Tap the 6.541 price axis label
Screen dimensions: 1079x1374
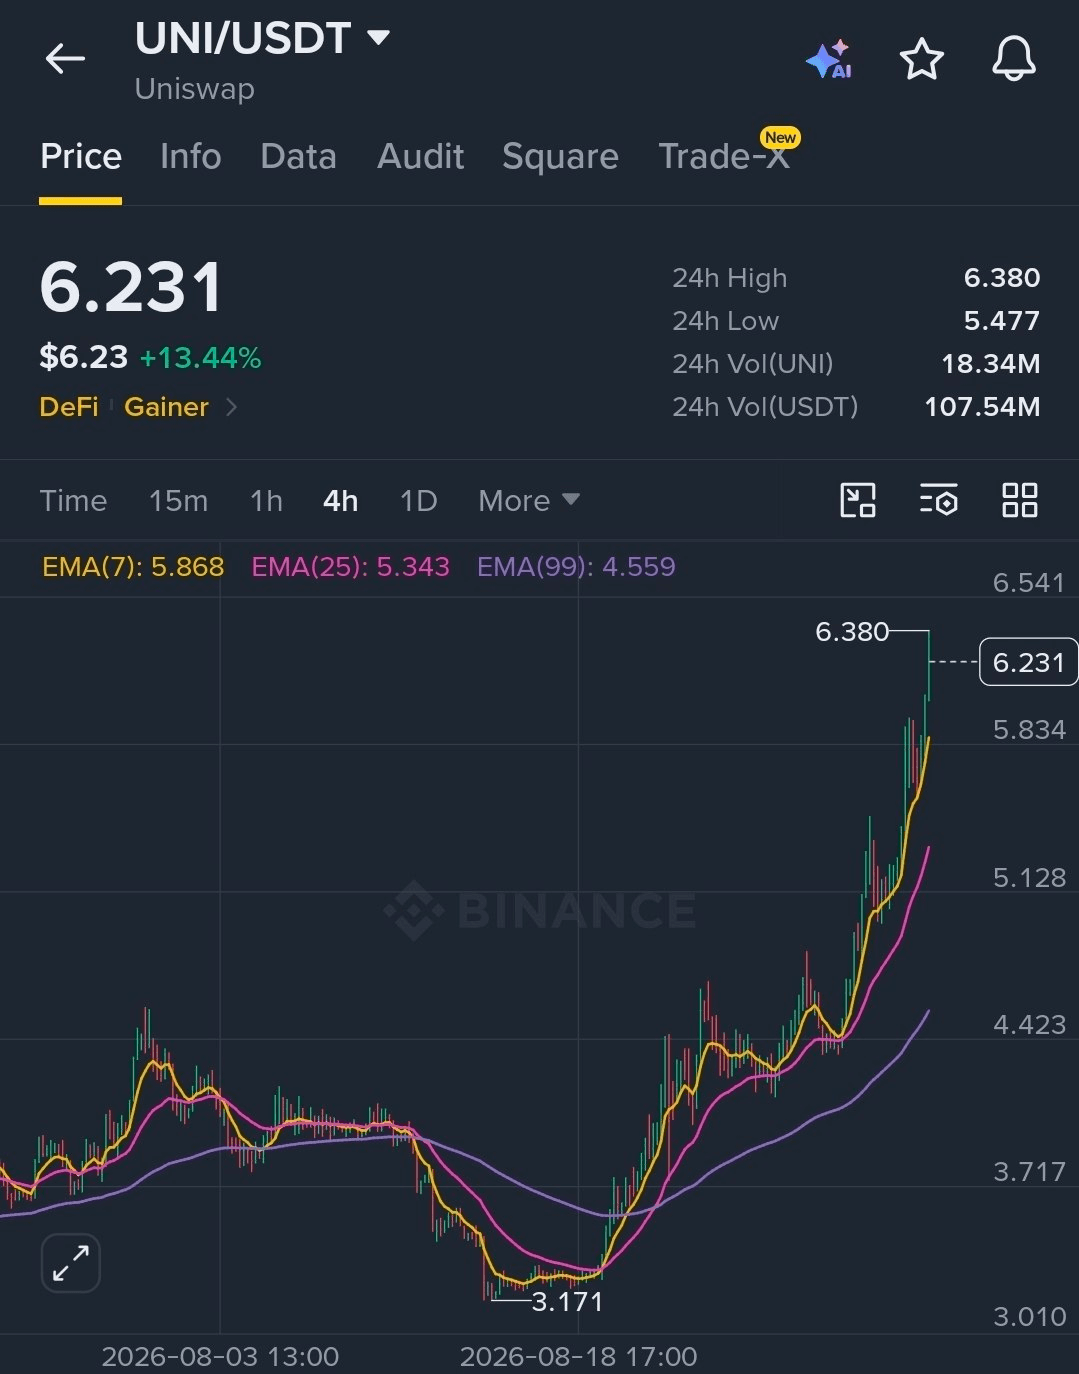tap(1029, 583)
